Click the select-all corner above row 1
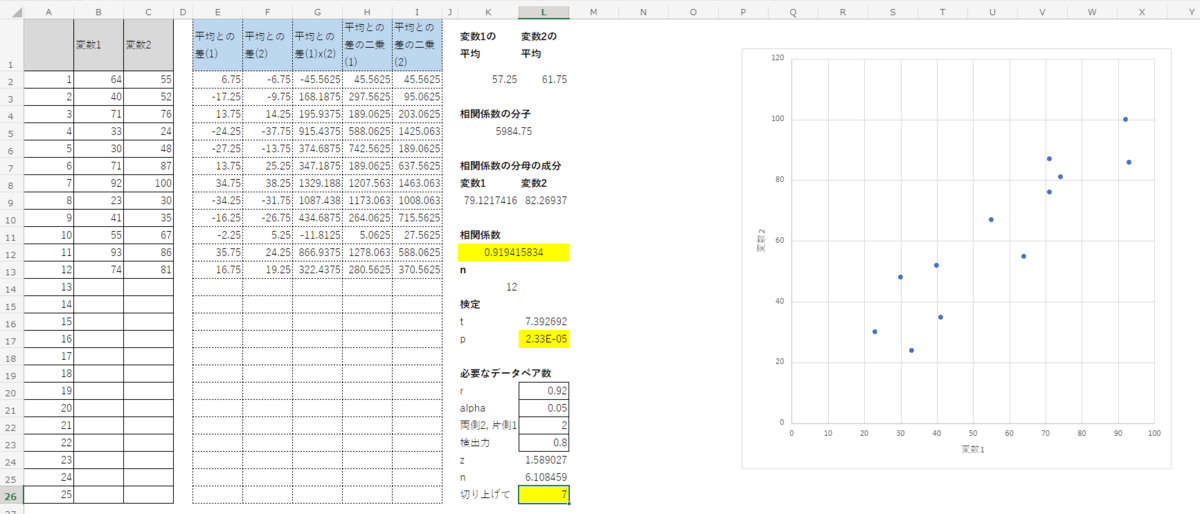This screenshot has width=1200, height=514. [11, 11]
